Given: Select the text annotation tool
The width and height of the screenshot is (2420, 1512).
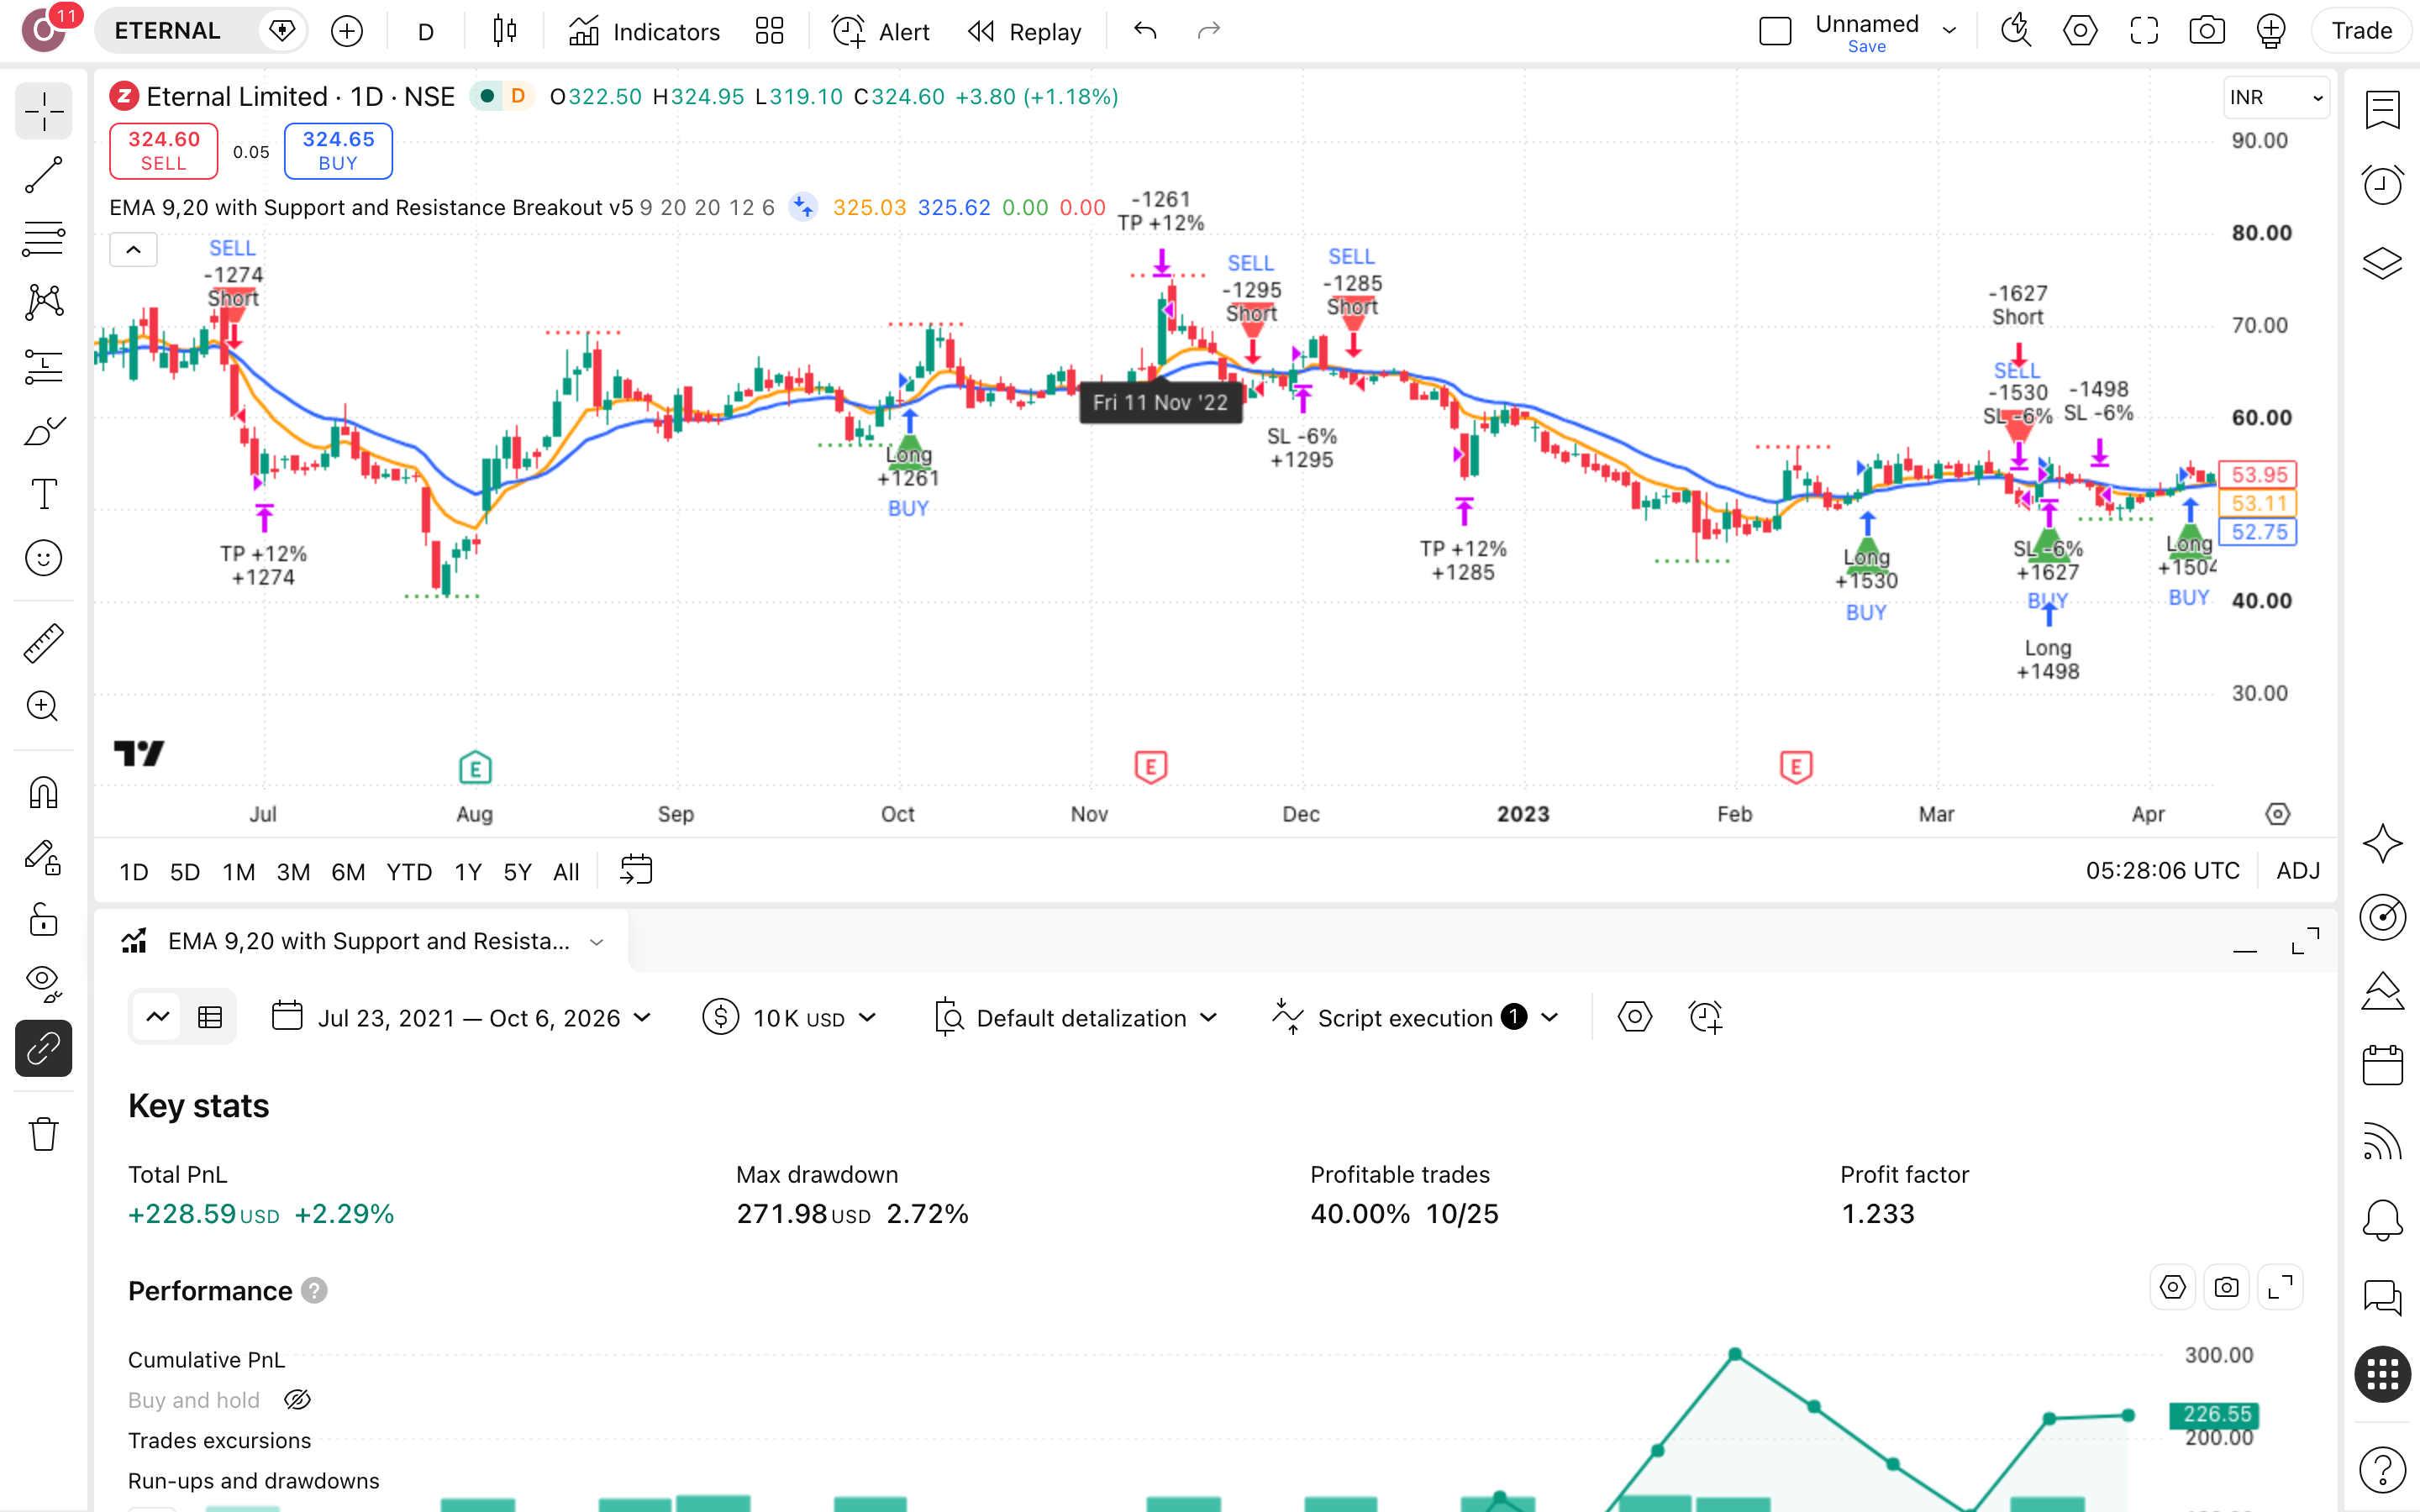Looking at the screenshot, I should pyautogui.click(x=44, y=494).
